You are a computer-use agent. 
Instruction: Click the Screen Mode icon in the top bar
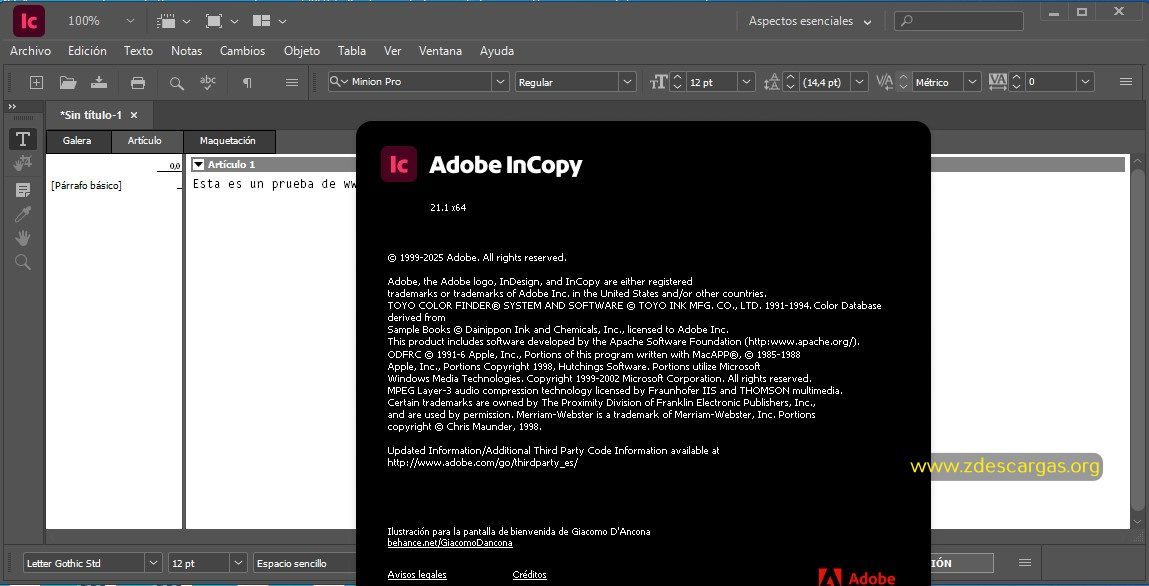click(x=214, y=21)
